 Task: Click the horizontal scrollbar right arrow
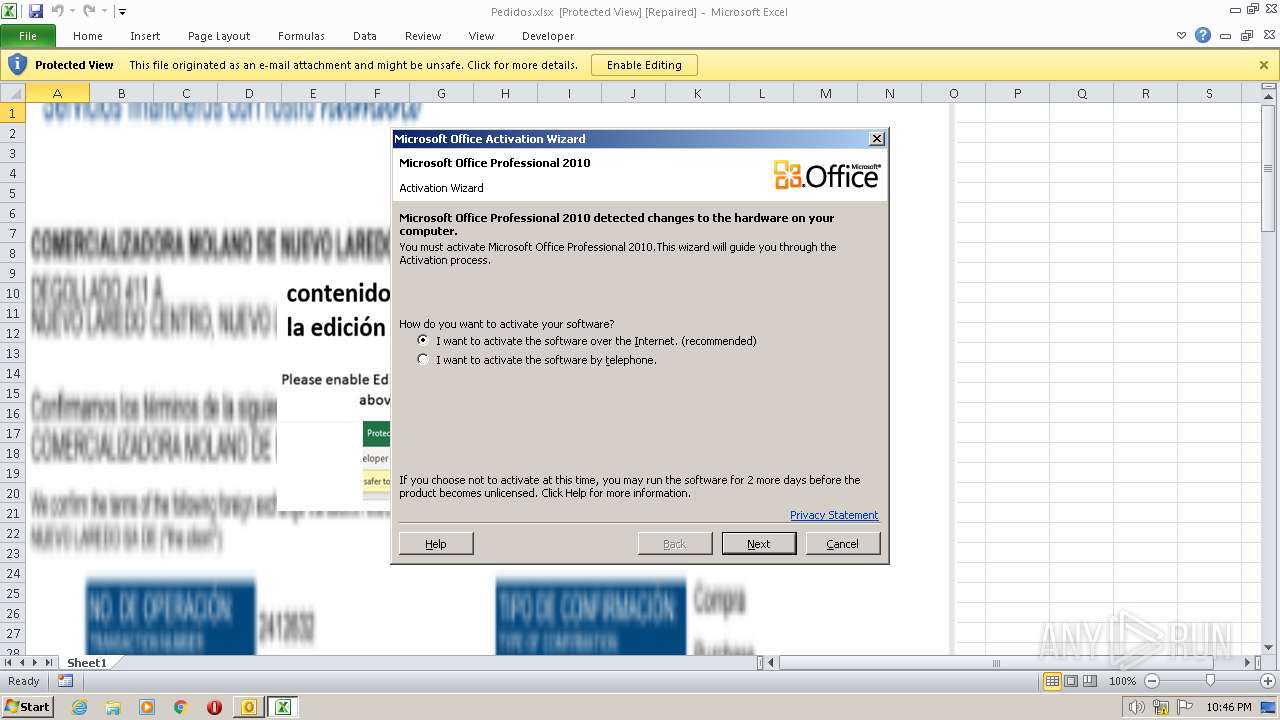point(1247,662)
